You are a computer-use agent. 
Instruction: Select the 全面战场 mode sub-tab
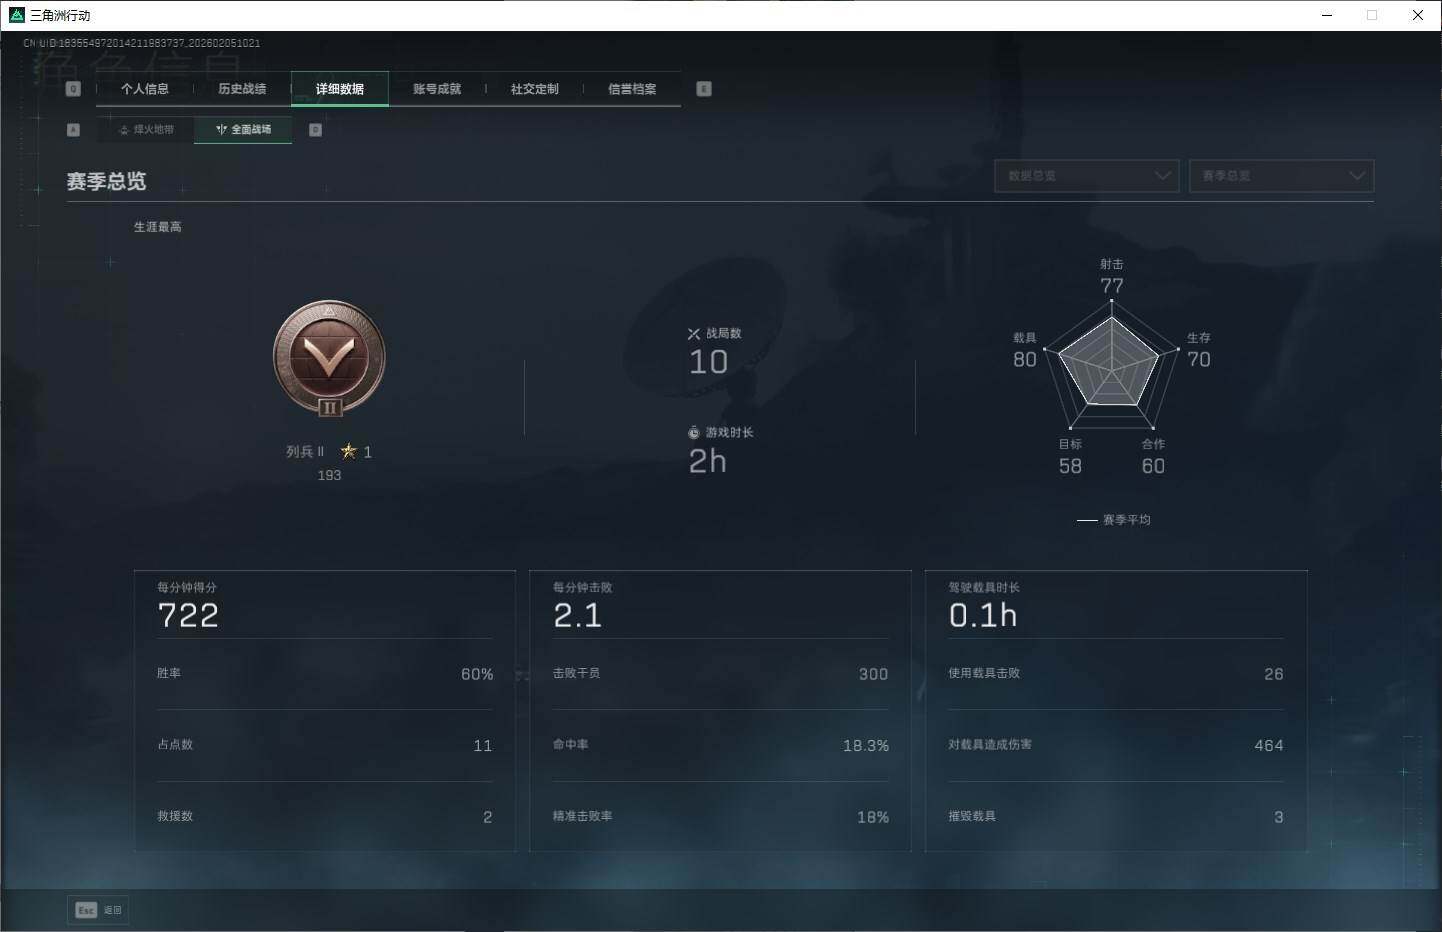pyautogui.click(x=243, y=130)
